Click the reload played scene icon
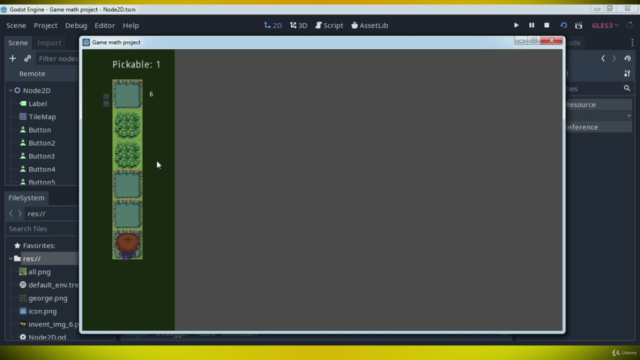 click(563, 25)
